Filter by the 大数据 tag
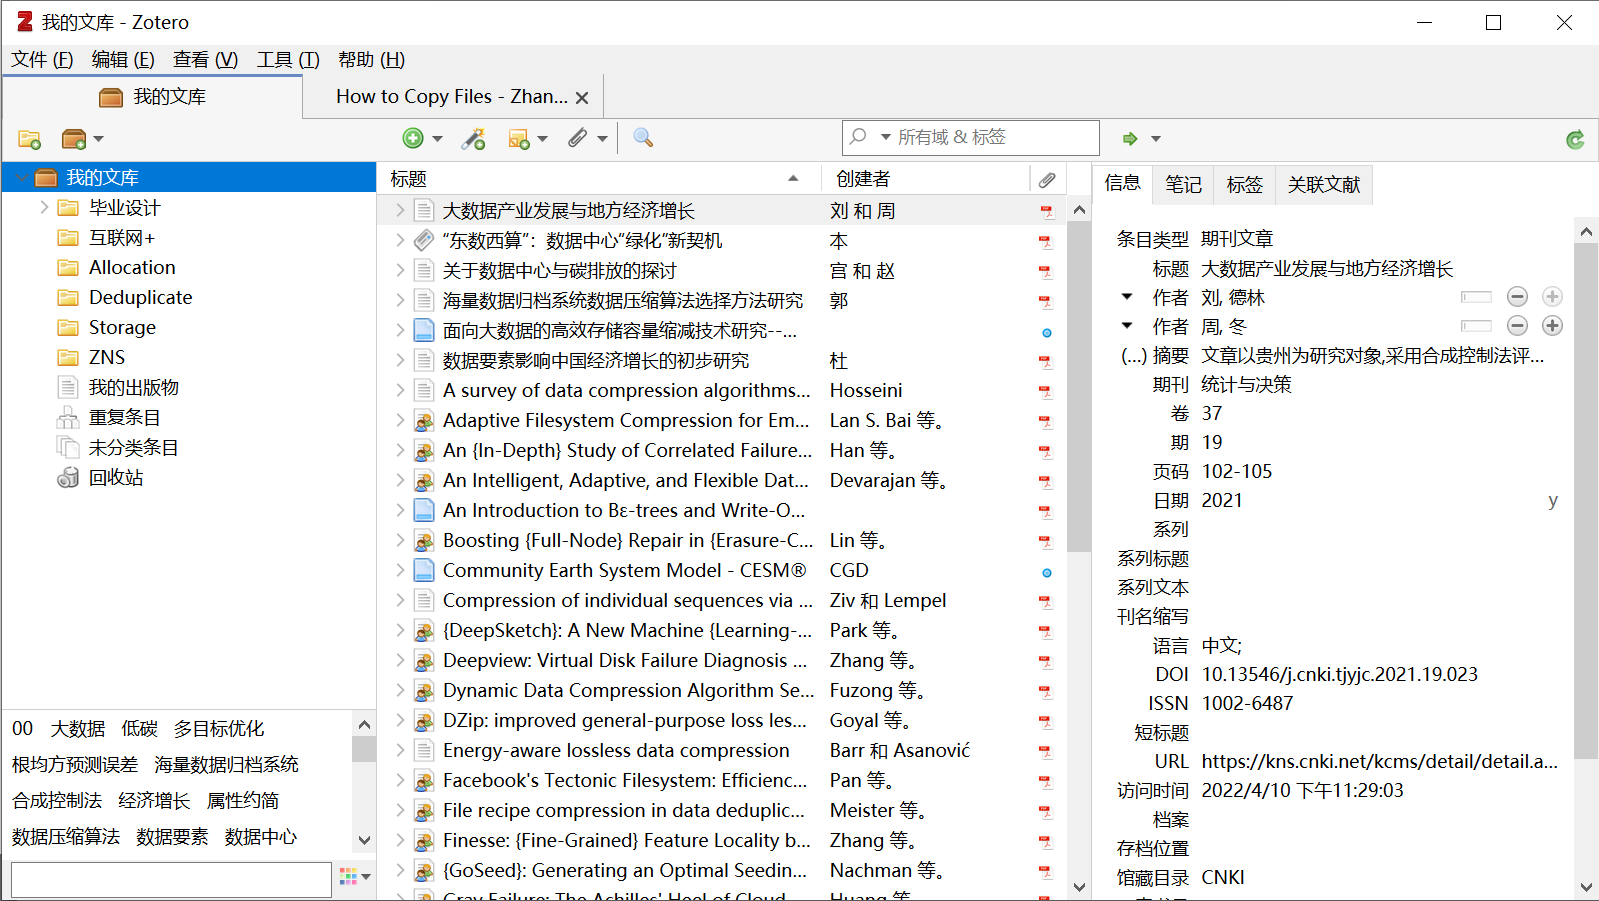 (x=78, y=729)
